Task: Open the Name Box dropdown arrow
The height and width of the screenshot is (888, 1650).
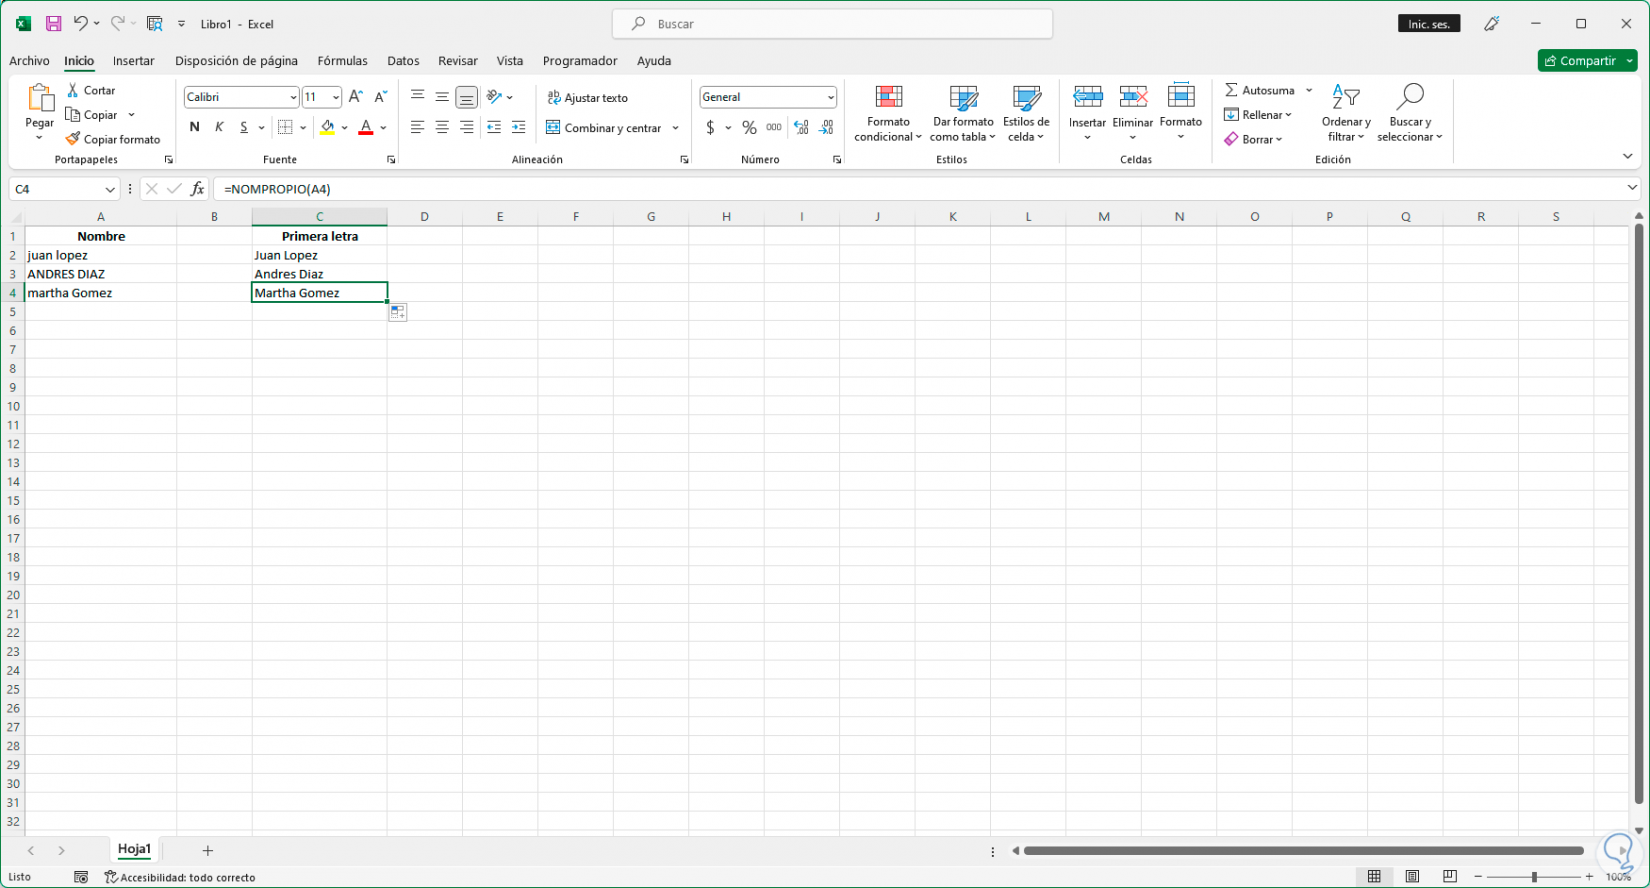Action: pyautogui.click(x=110, y=189)
